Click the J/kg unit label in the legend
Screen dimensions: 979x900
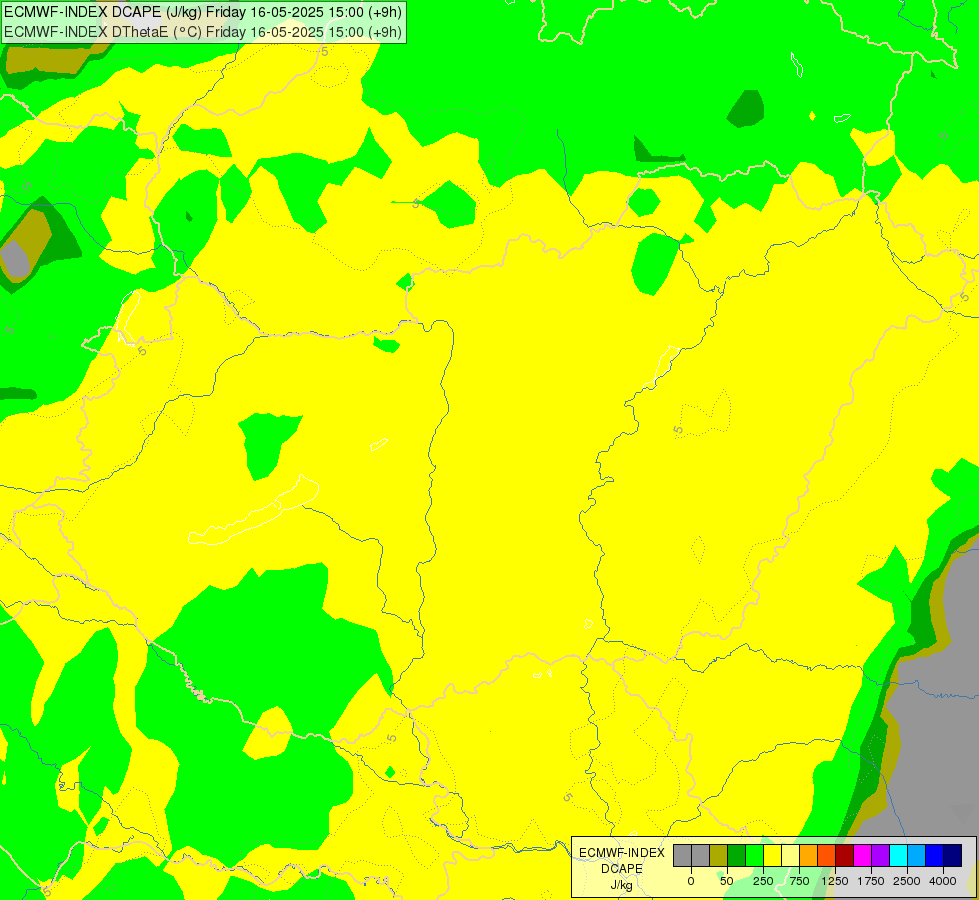[622, 885]
